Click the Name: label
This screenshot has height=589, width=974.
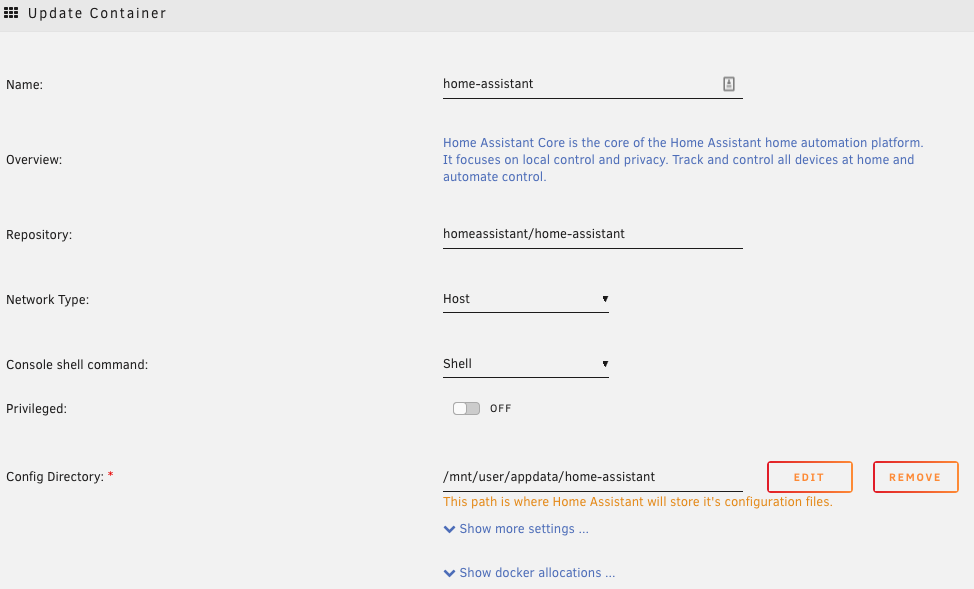[x=25, y=84]
